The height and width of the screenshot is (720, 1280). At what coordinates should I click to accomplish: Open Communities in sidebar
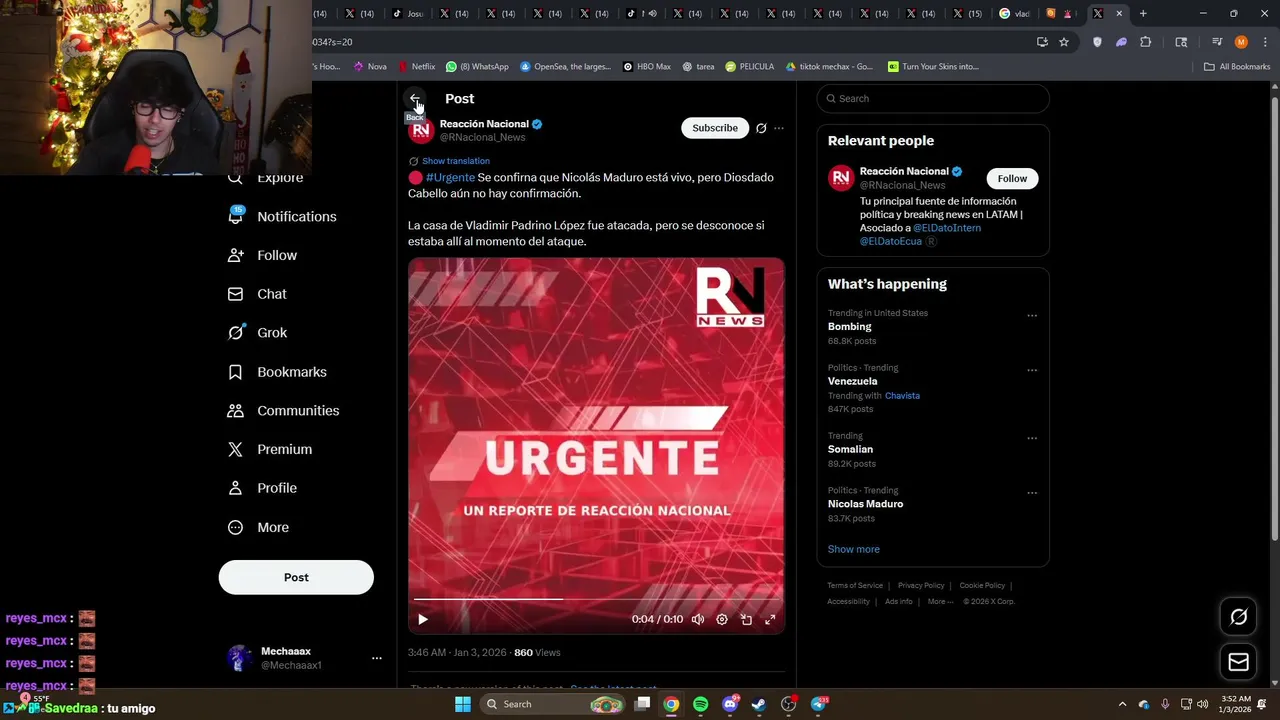coord(284,411)
